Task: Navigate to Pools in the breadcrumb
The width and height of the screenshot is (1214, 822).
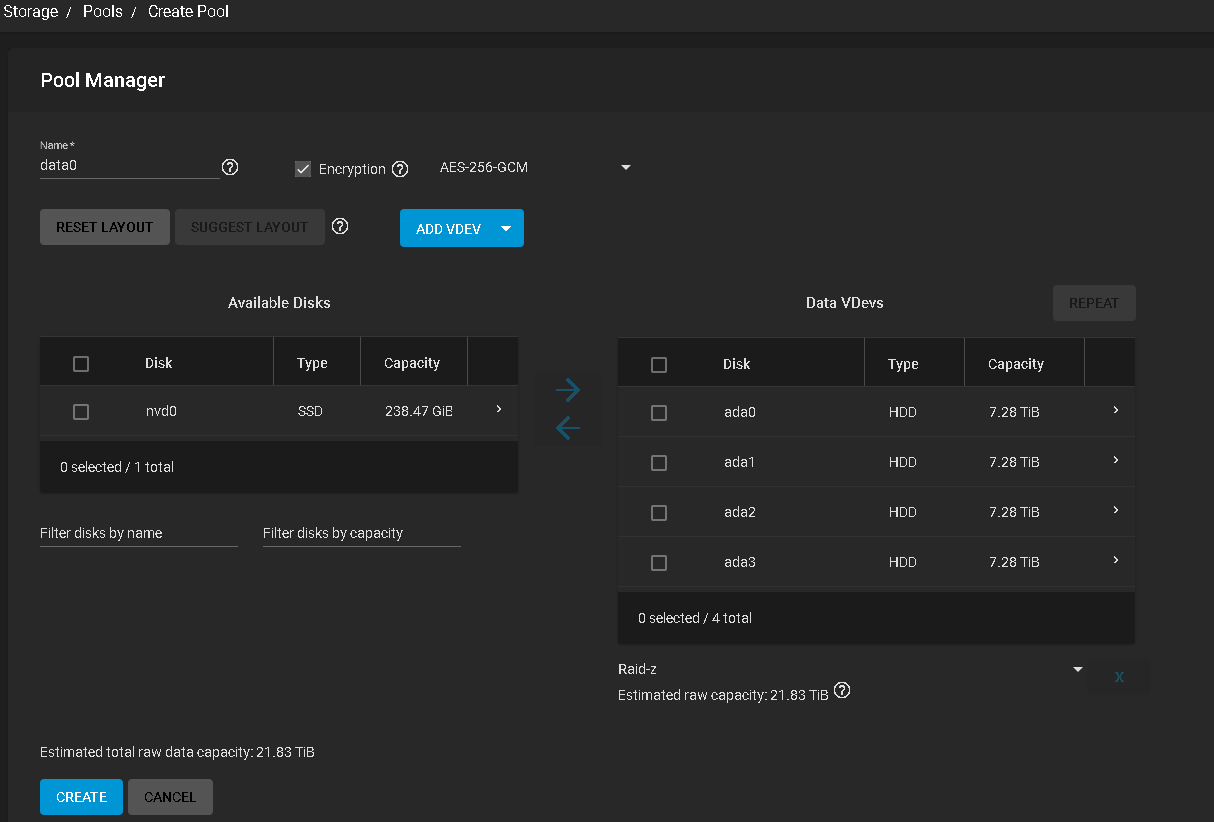Action: point(103,12)
